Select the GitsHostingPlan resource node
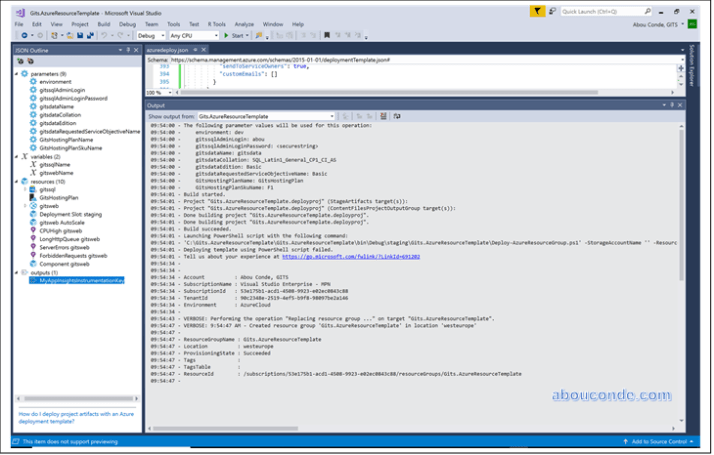714x455 pixels. coord(60,198)
